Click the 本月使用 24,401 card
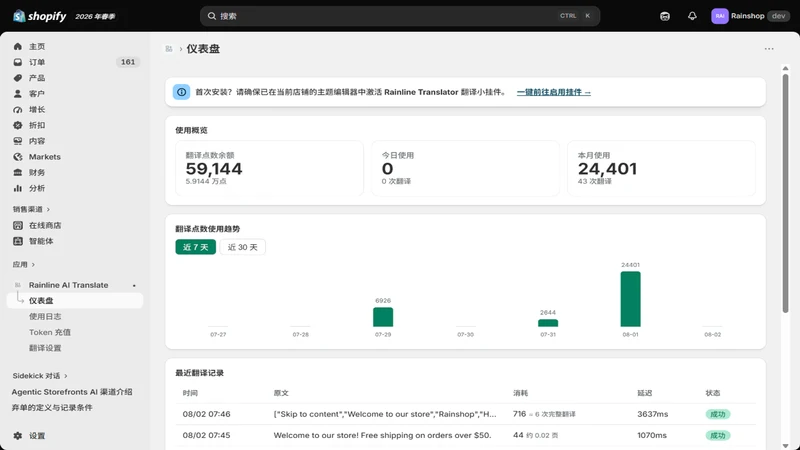Screen dimensions: 800x450 coord(661,168)
